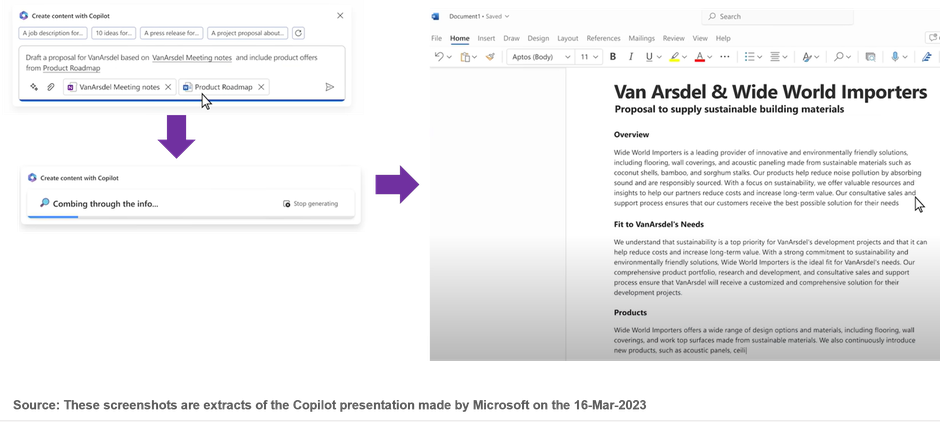Click Stop generating button
This screenshot has width=940, height=422.
click(x=311, y=204)
